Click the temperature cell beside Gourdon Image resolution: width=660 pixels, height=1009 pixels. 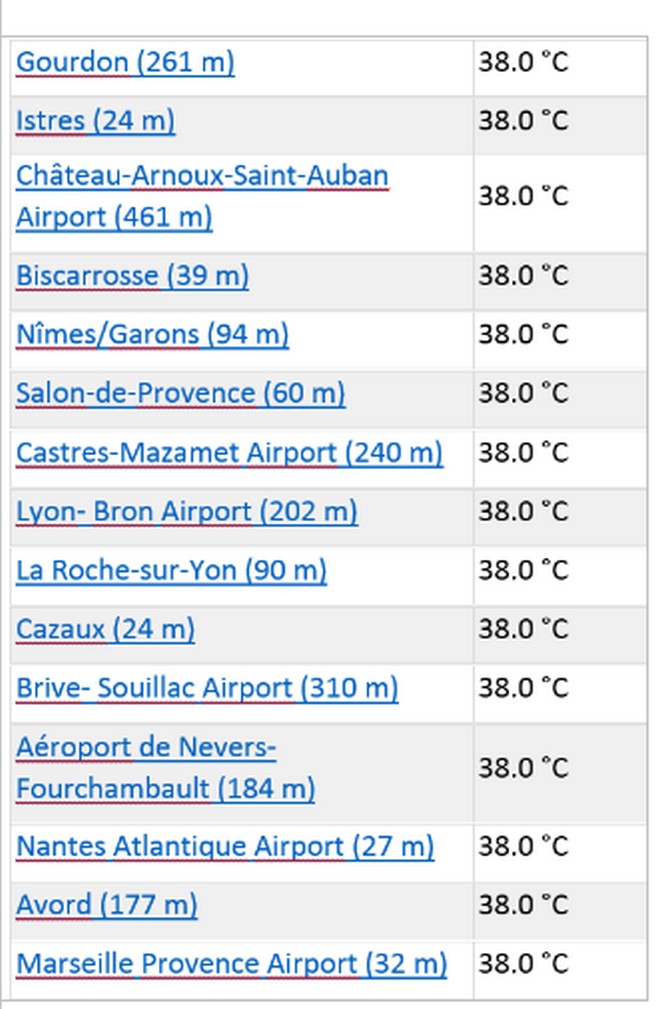[x=523, y=62]
